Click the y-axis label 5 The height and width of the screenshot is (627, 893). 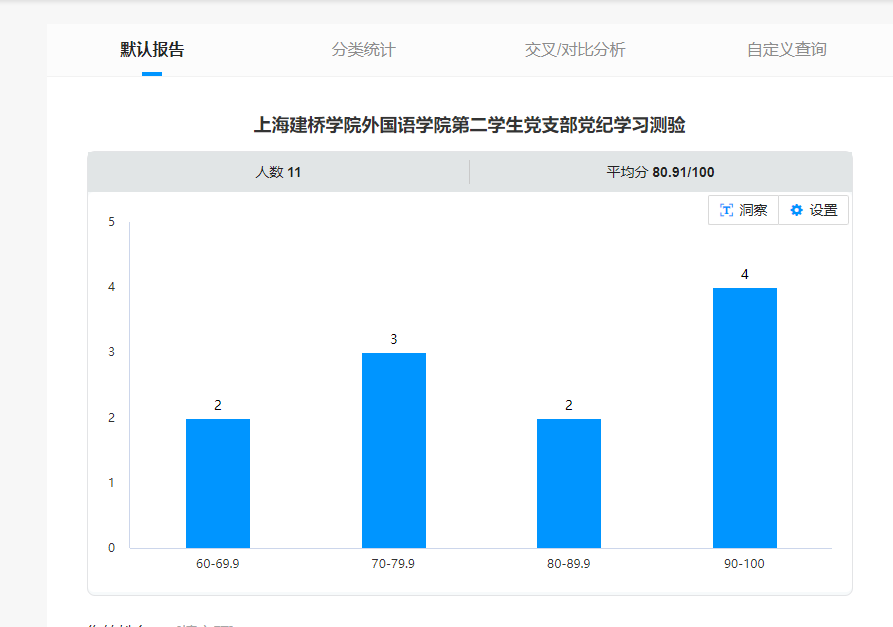(112, 222)
